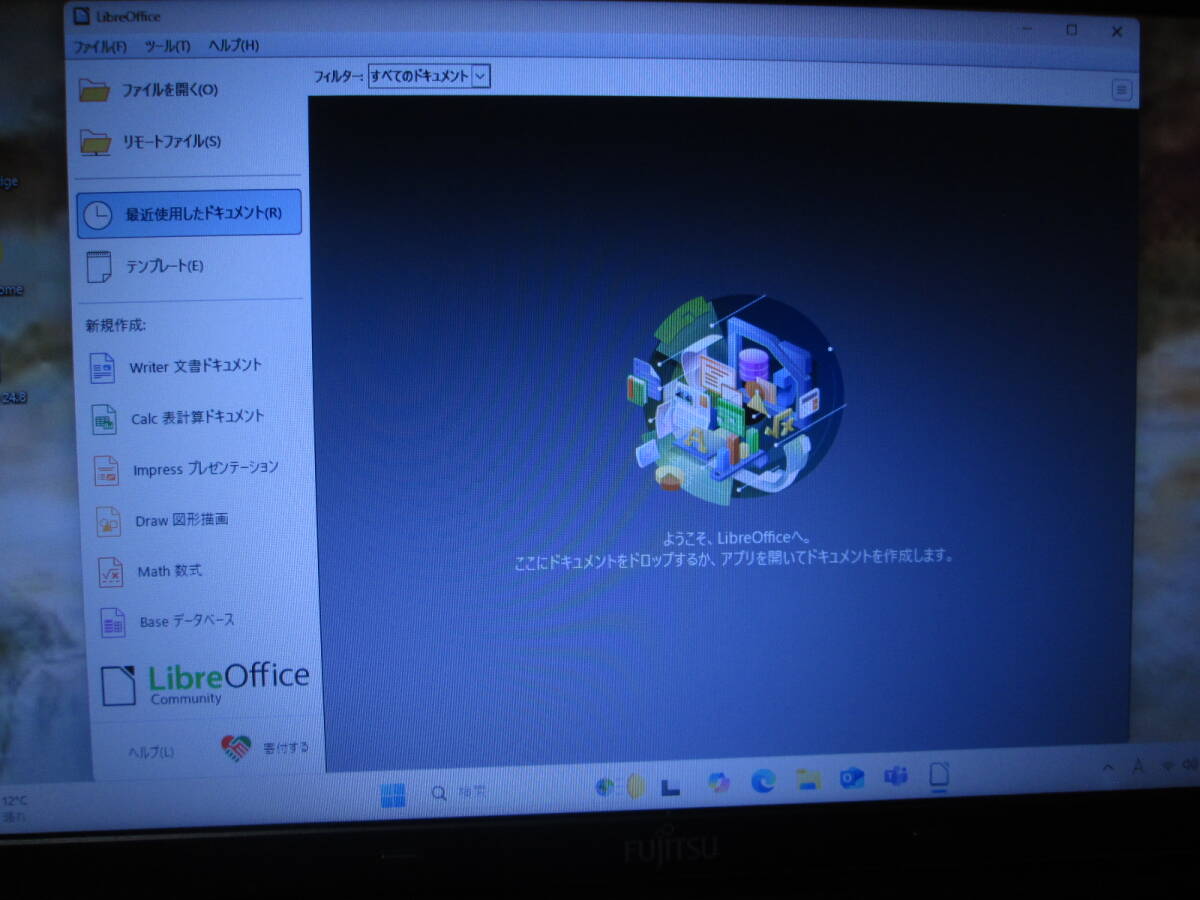Open Copilot from the taskbar
The height and width of the screenshot is (900, 1200).
tap(718, 782)
